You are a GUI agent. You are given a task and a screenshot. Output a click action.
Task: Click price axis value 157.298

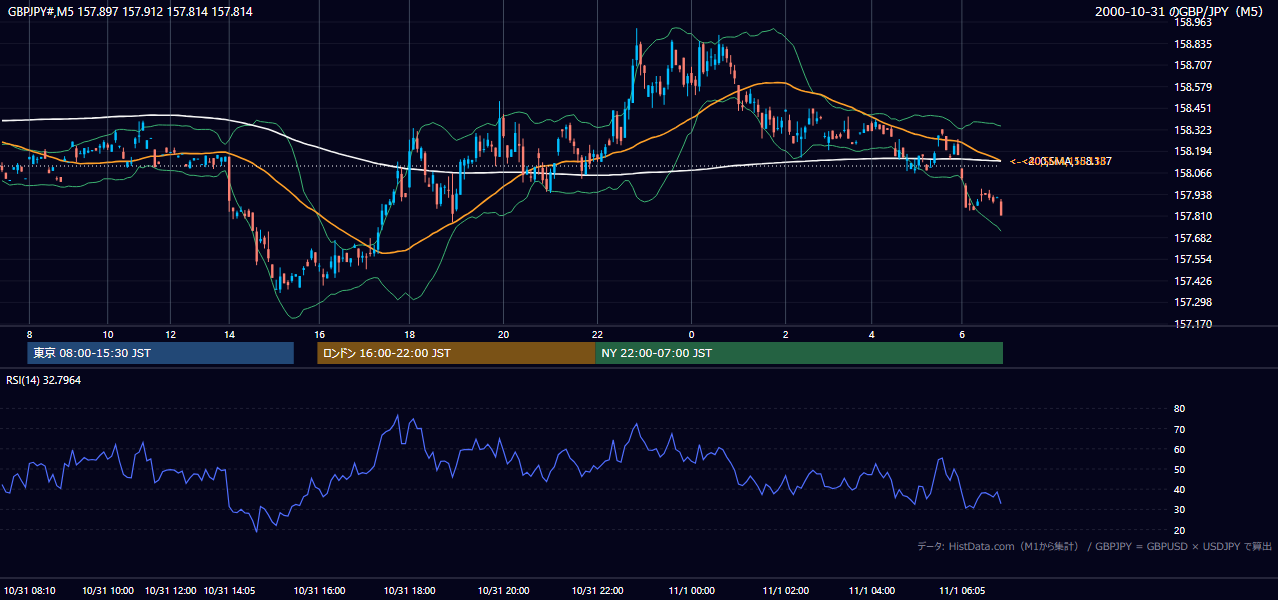coord(1193,302)
